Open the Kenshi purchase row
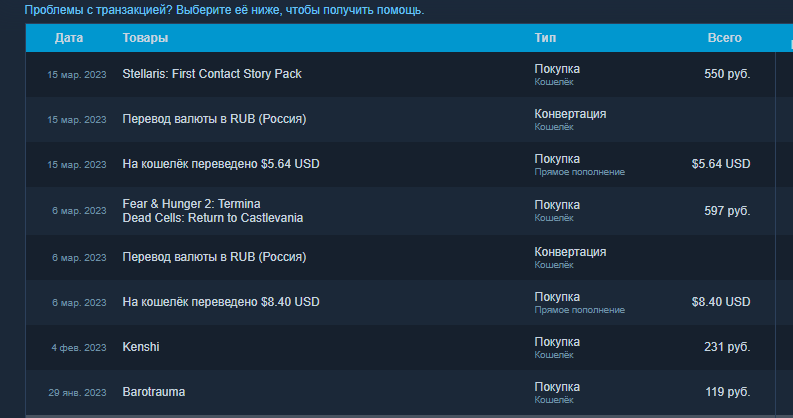 click(x=141, y=347)
